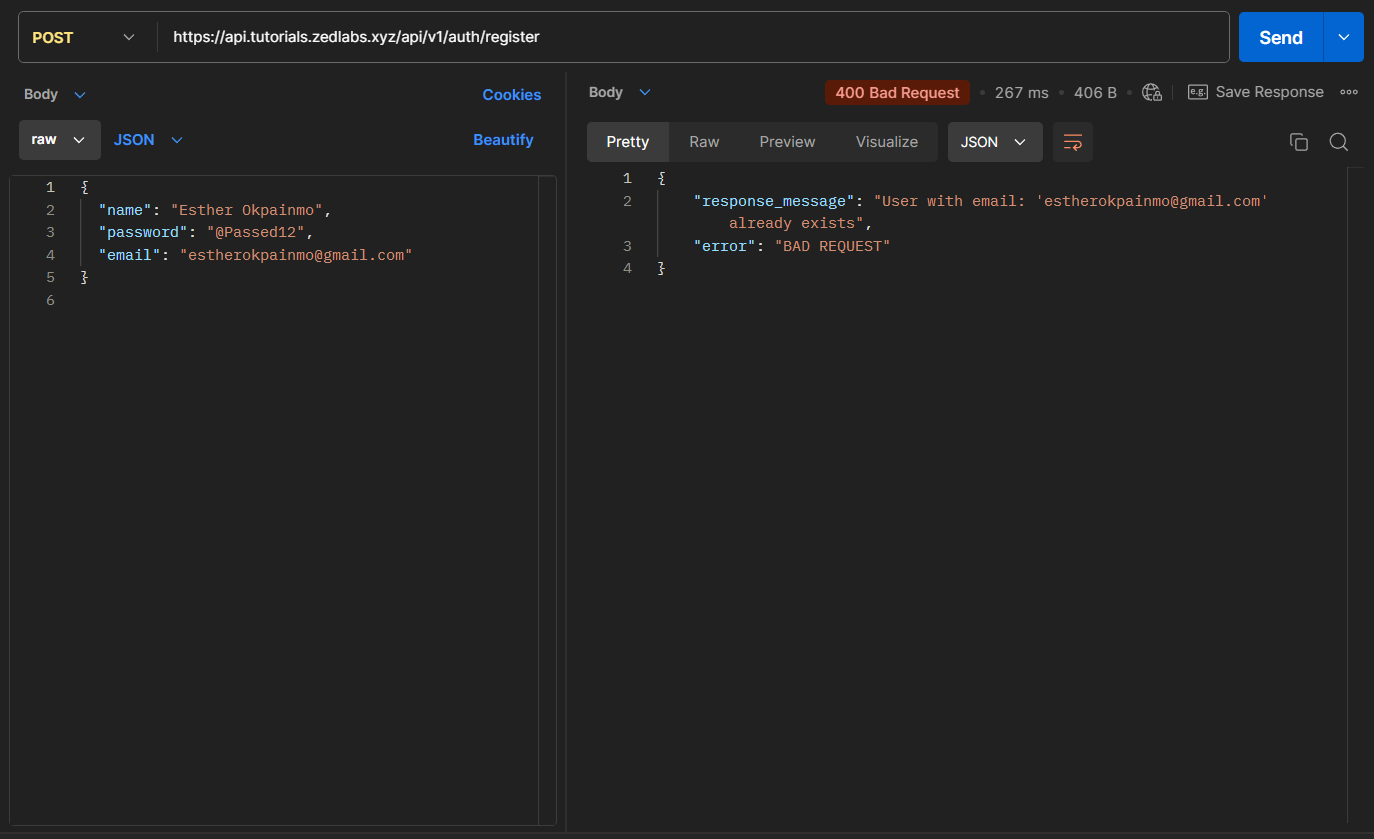Switch to the Pretty response view

(628, 142)
